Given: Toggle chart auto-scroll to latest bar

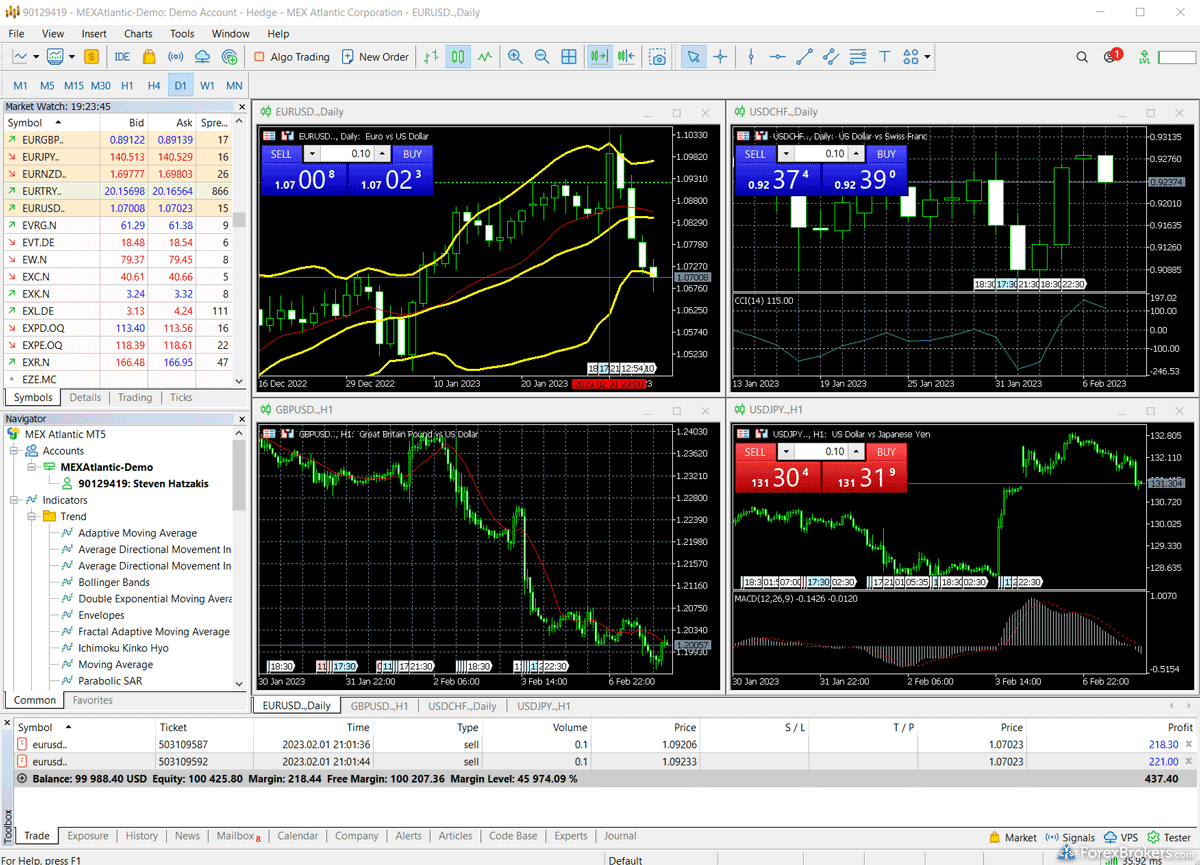Looking at the screenshot, I should coord(599,57).
